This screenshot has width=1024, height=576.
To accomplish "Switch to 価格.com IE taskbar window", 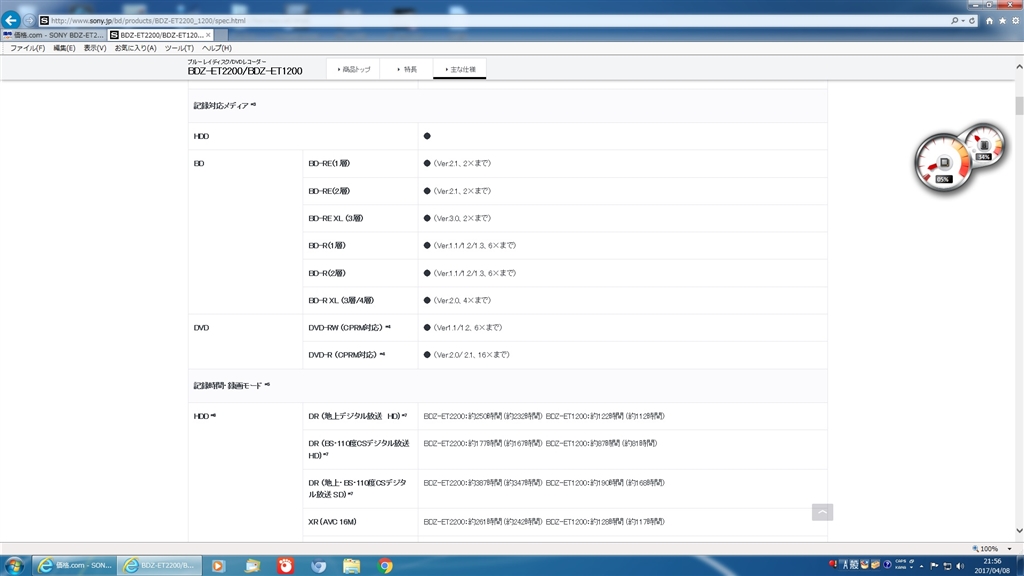I will (75, 566).
